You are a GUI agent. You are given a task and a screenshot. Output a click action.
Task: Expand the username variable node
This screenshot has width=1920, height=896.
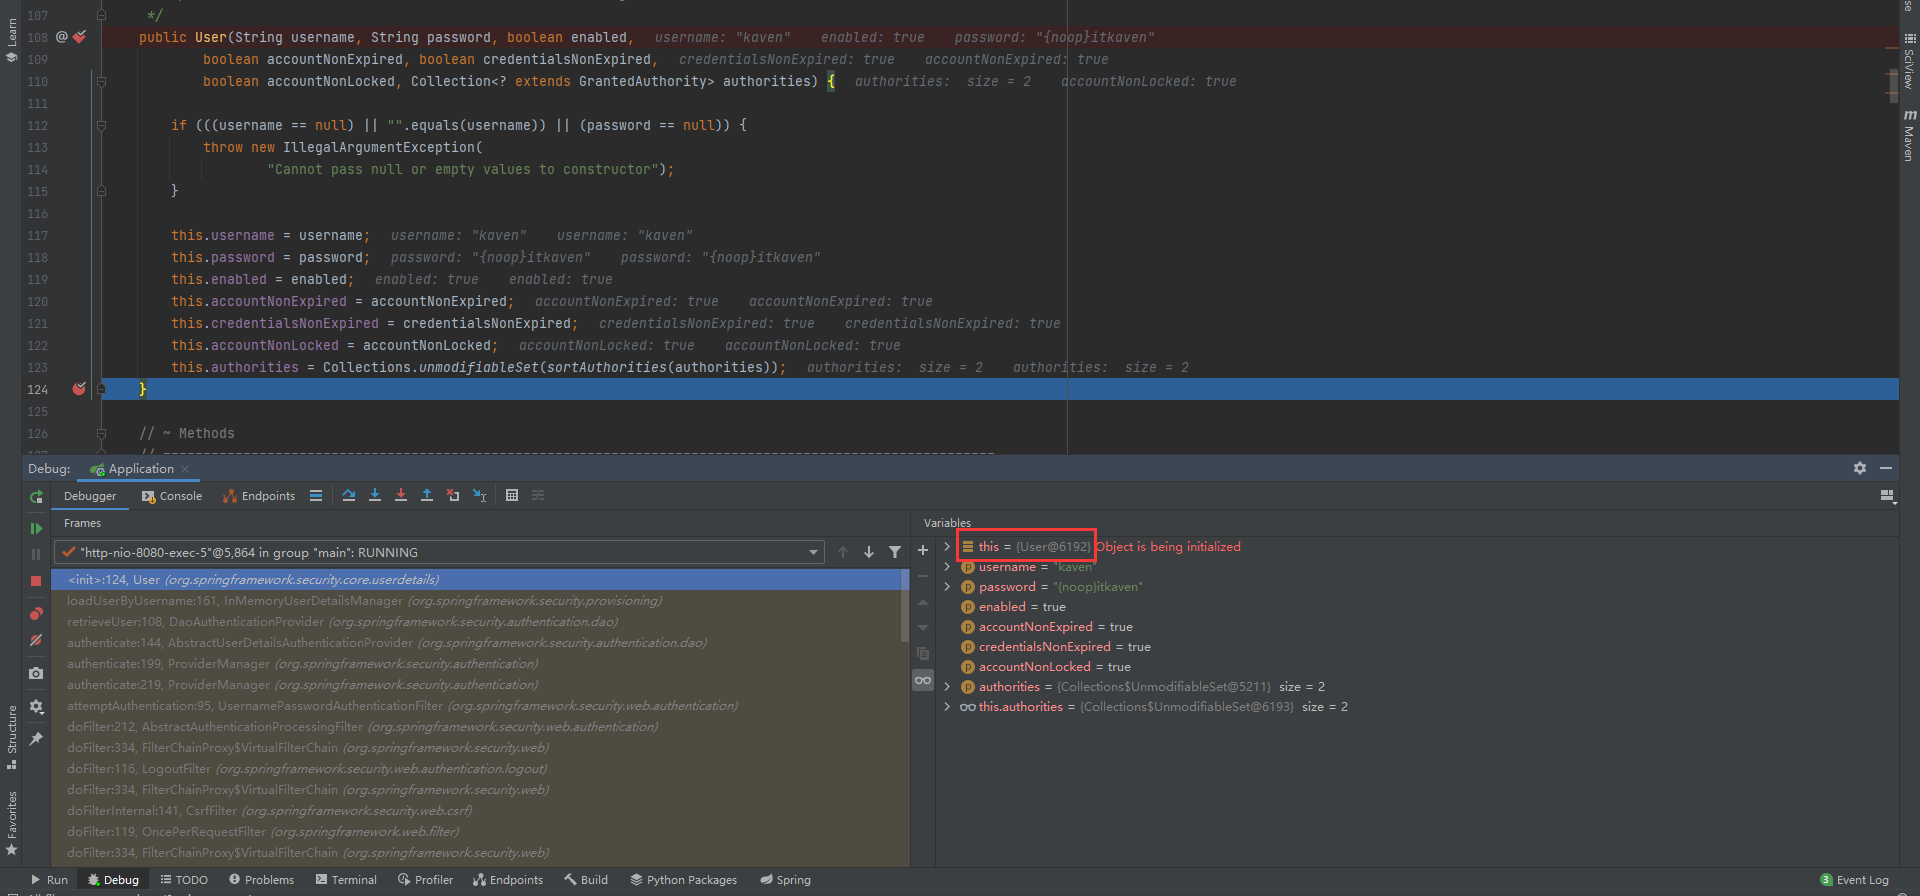point(947,567)
